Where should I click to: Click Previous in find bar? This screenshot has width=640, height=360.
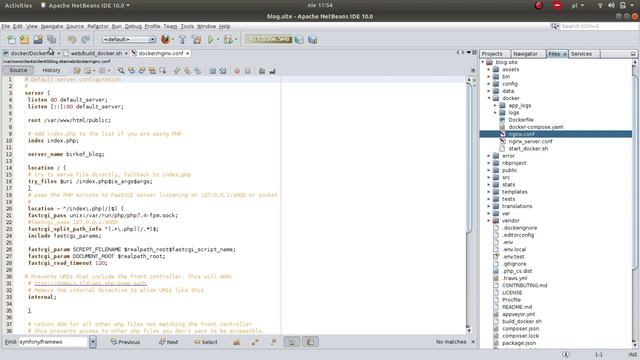[125, 342]
